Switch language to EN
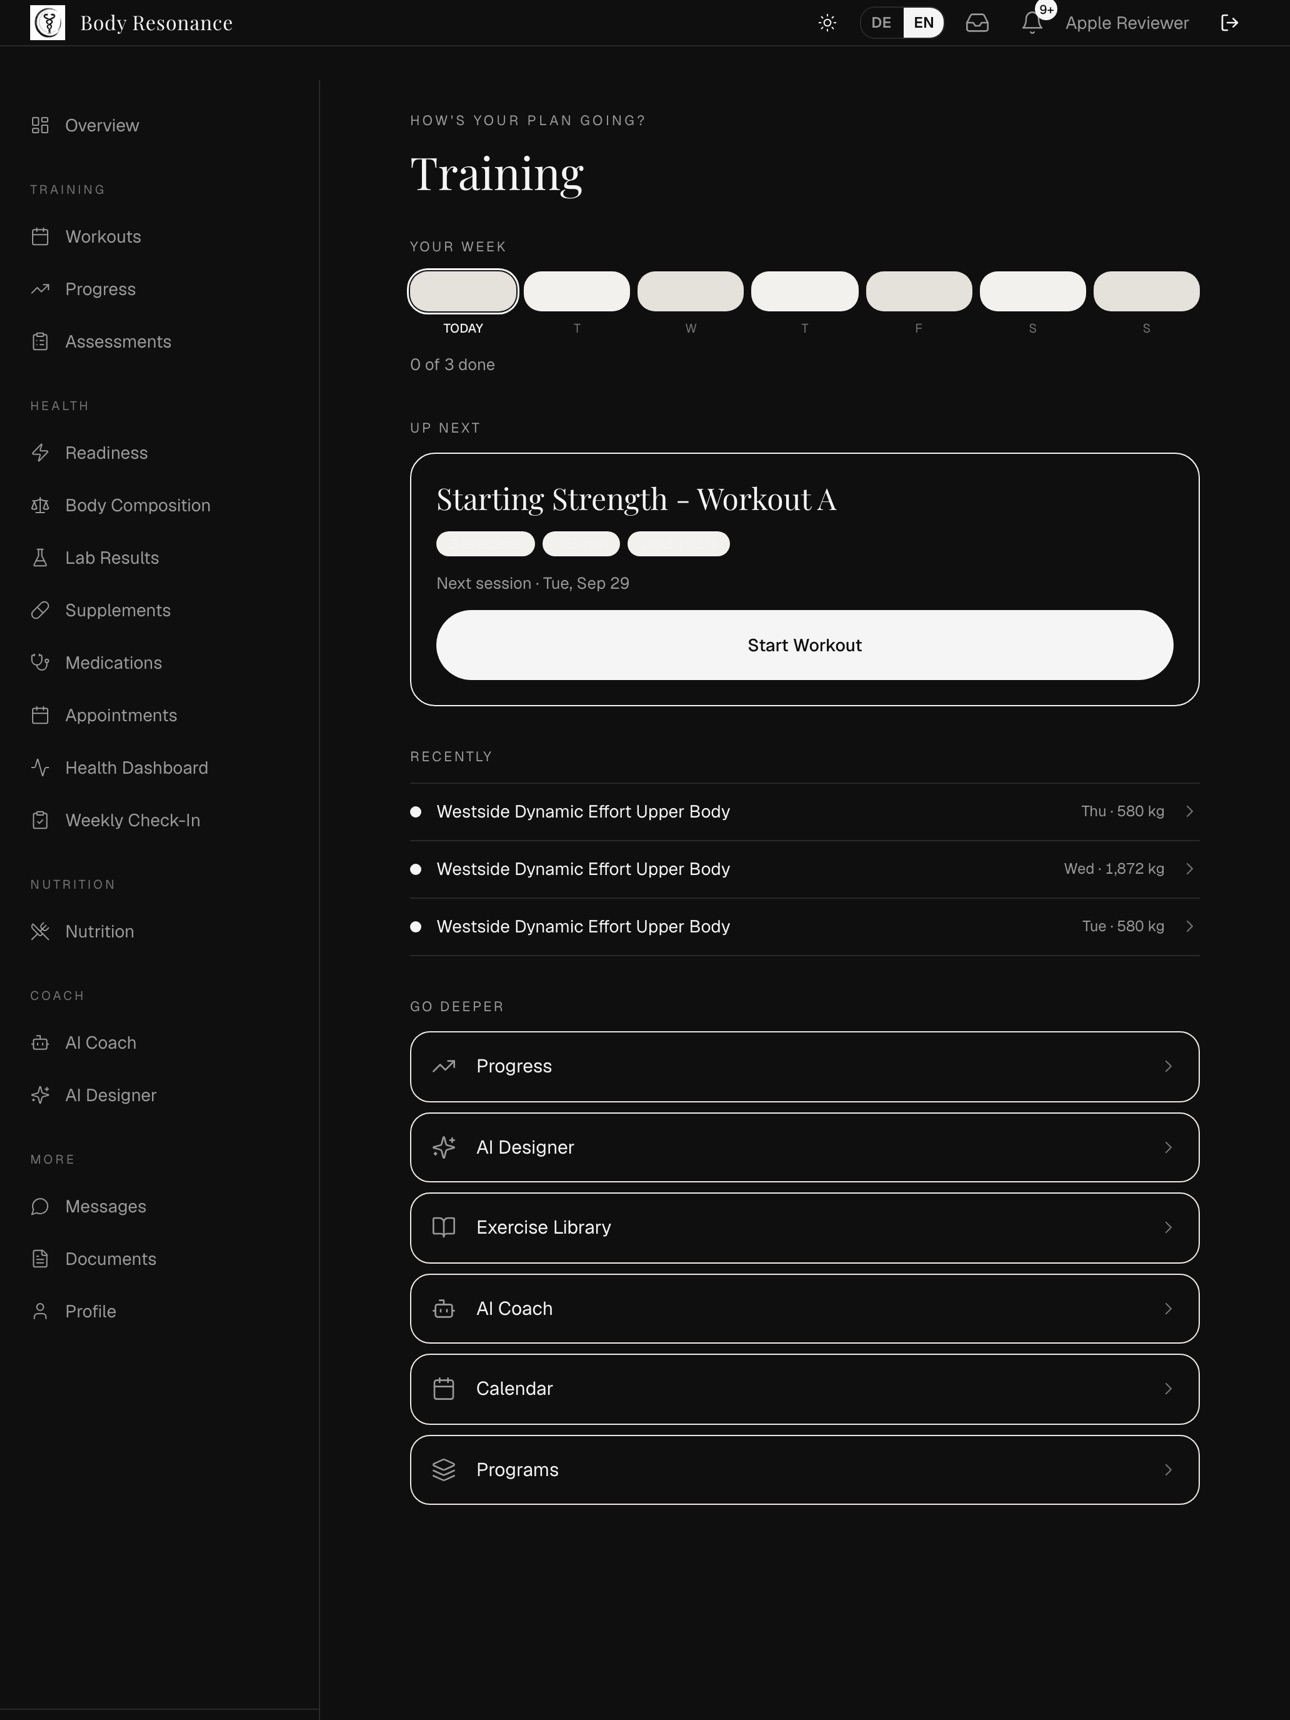 coord(924,23)
